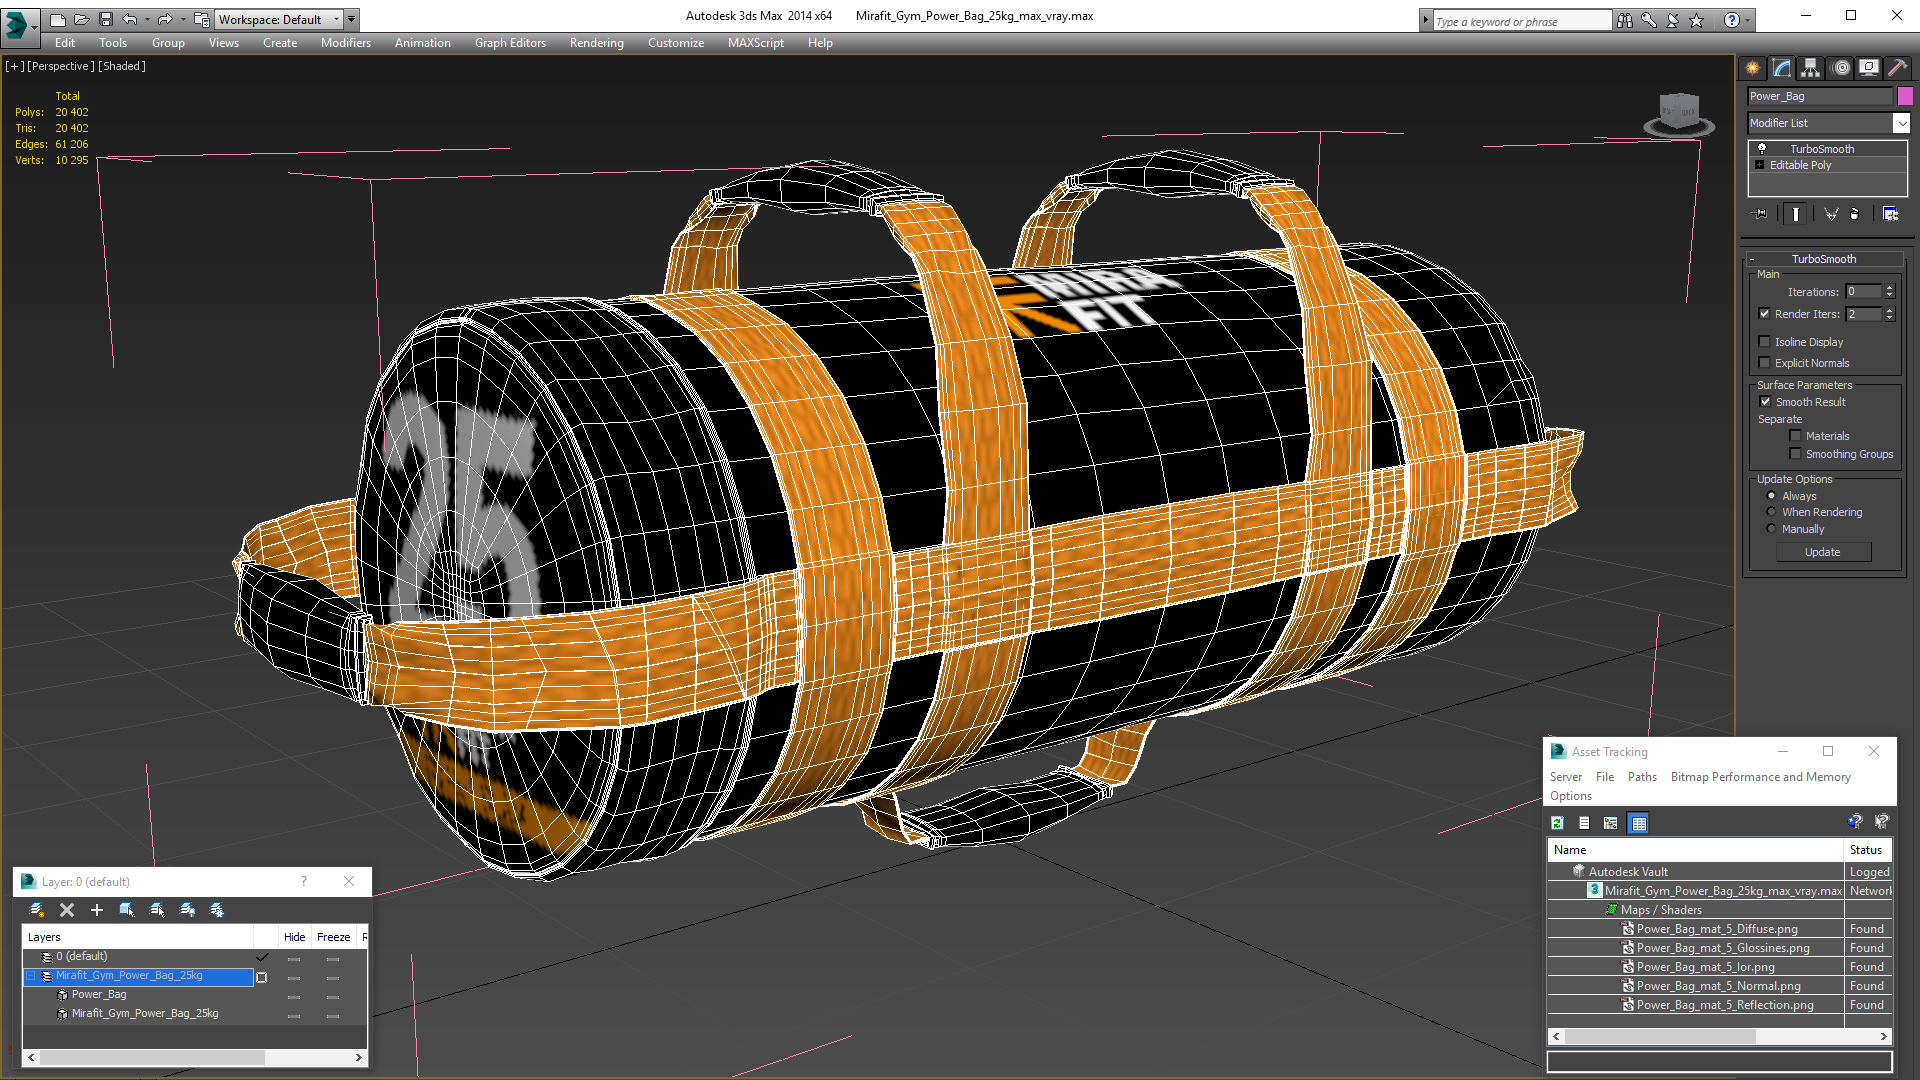The height and width of the screenshot is (1080, 1920).
Task: Click Hide/Unhide All Layers icon
Action: tap(187, 910)
